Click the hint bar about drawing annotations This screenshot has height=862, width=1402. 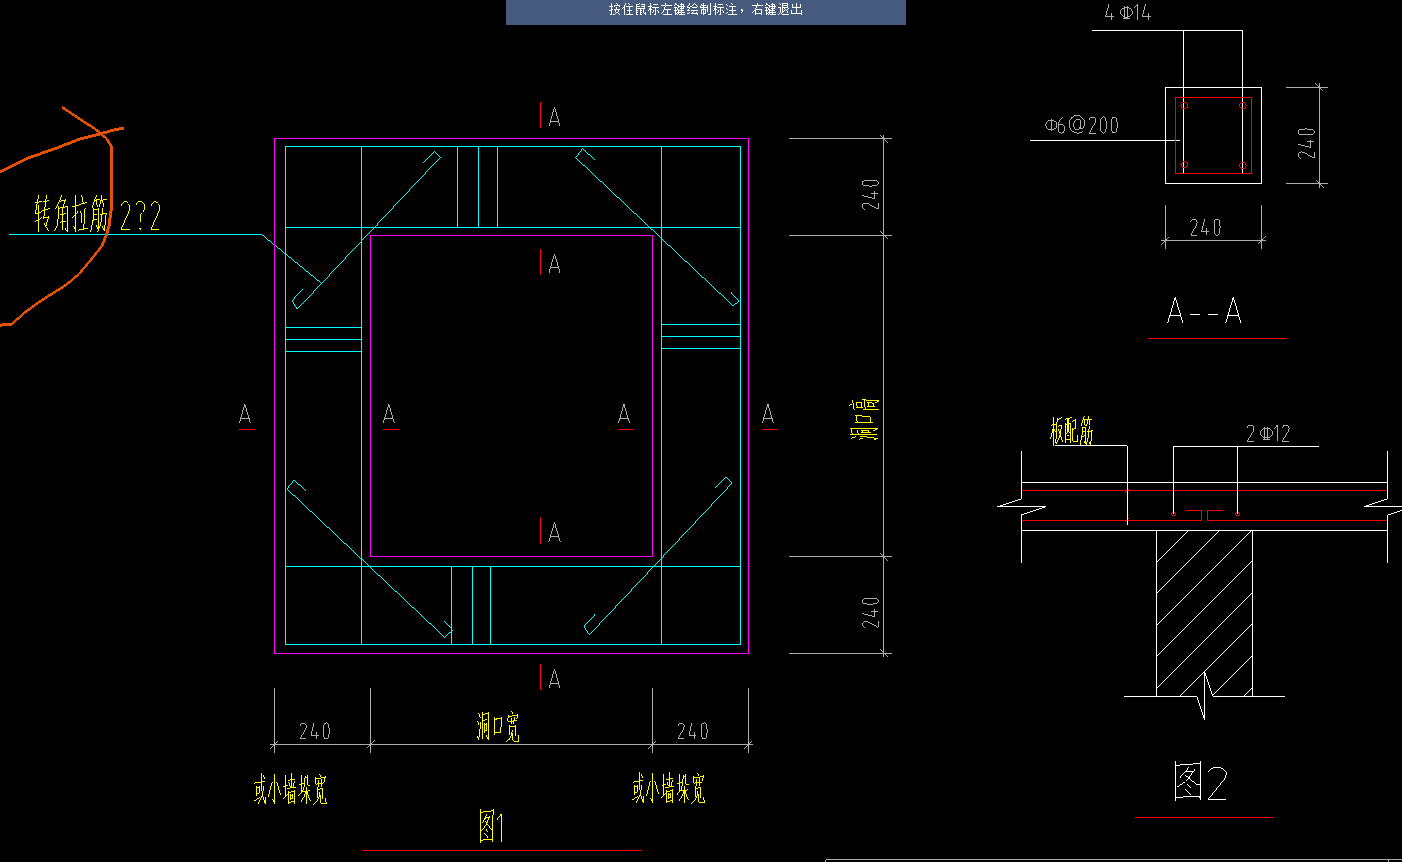(706, 10)
